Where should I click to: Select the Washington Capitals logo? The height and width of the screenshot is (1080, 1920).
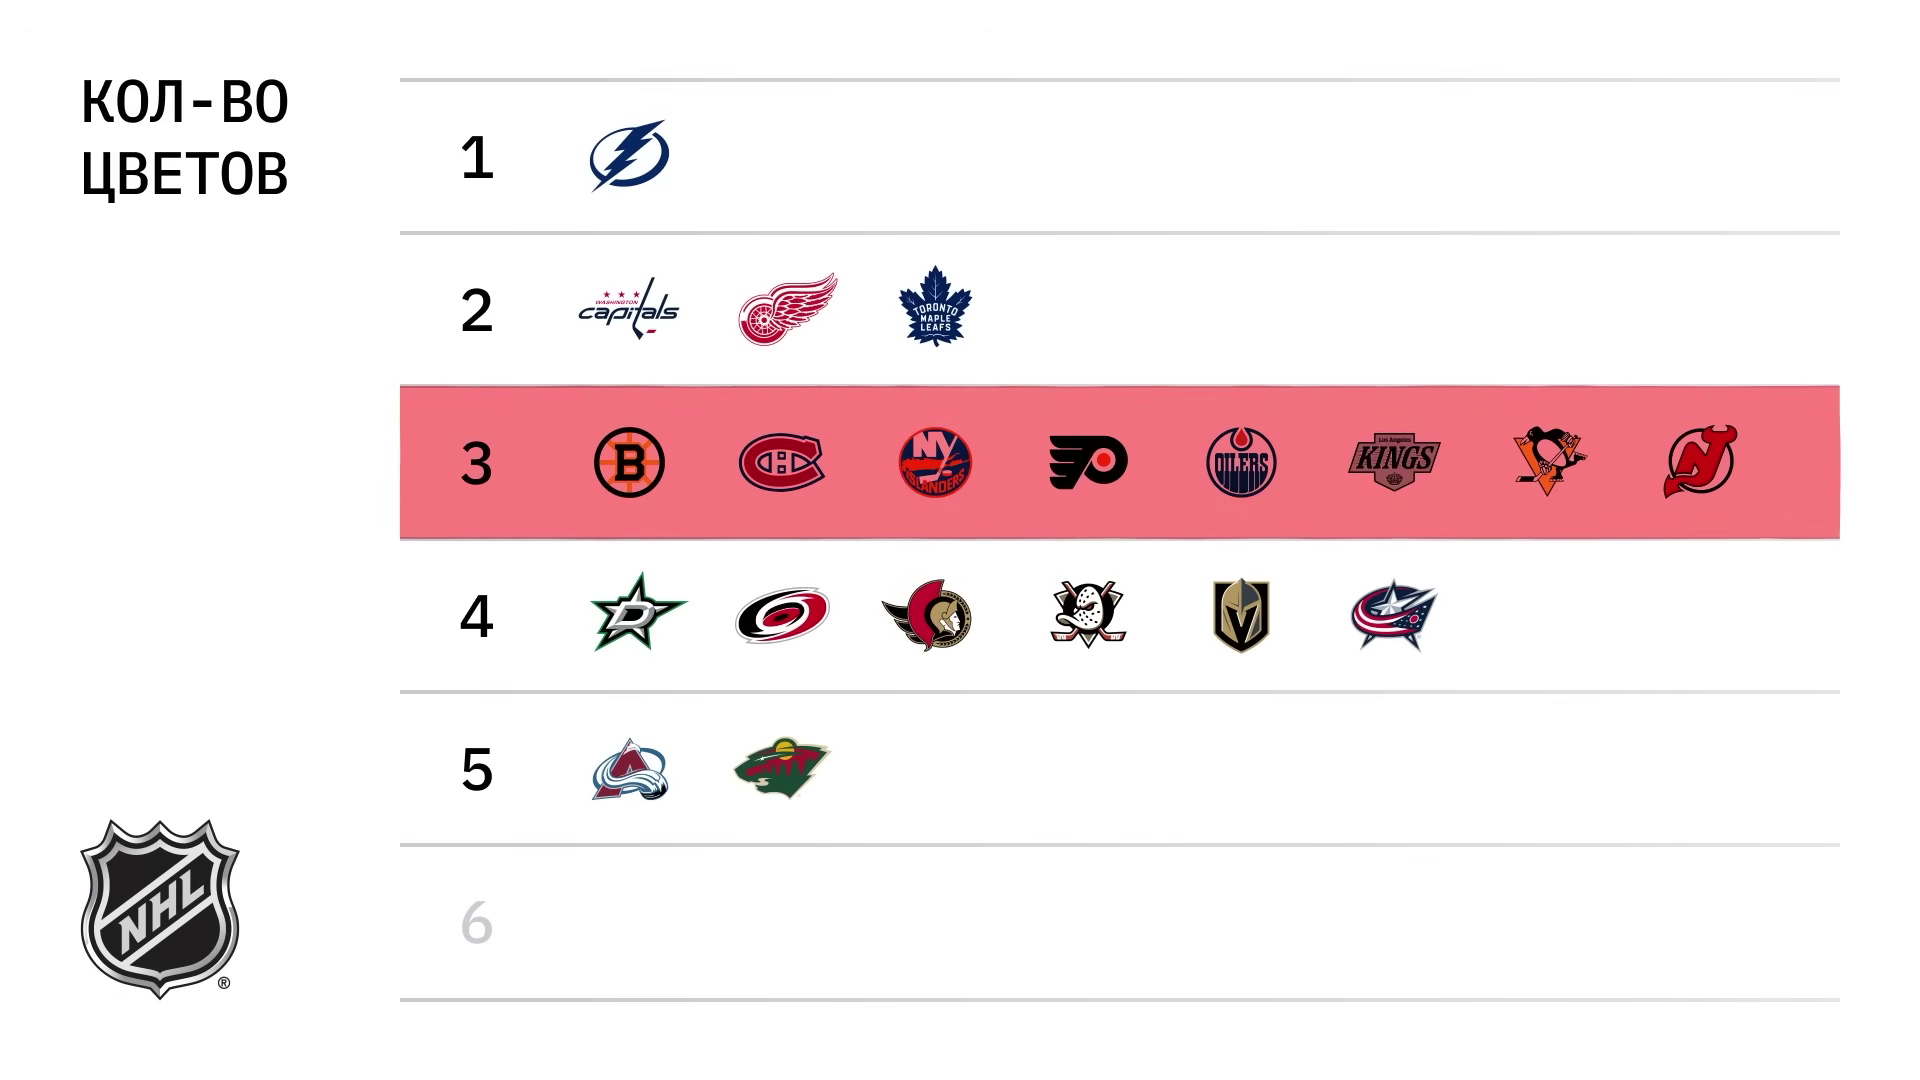629,309
